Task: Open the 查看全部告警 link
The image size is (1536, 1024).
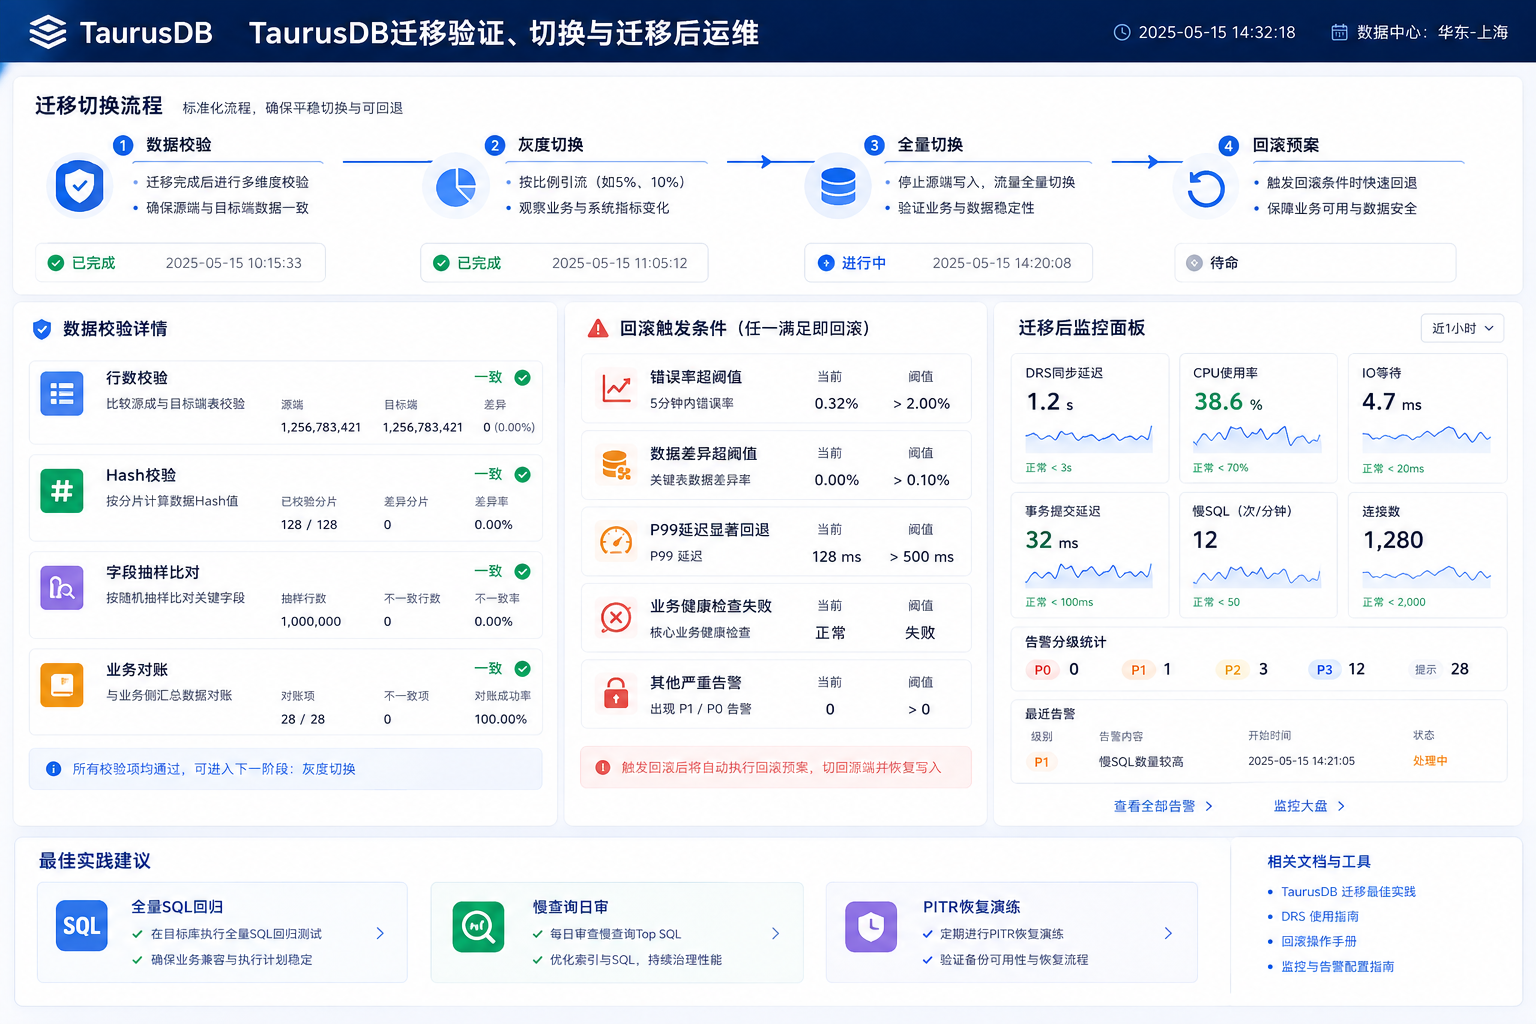Action: point(1154,806)
